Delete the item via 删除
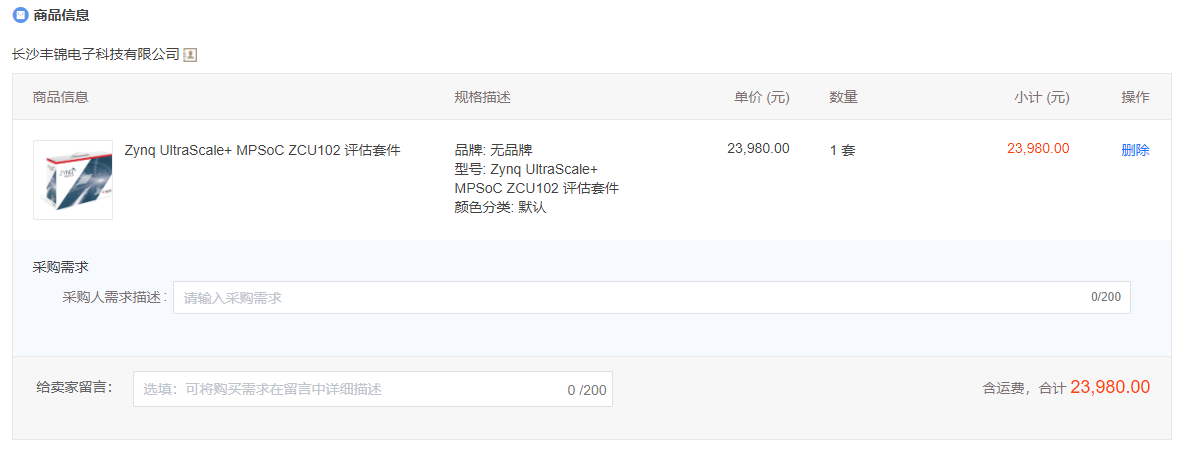 pos(1135,150)
